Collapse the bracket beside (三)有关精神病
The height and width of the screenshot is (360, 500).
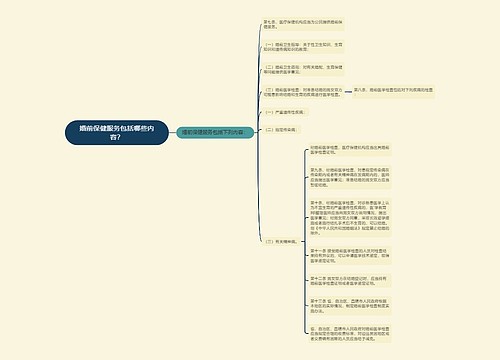pos(304,241)
